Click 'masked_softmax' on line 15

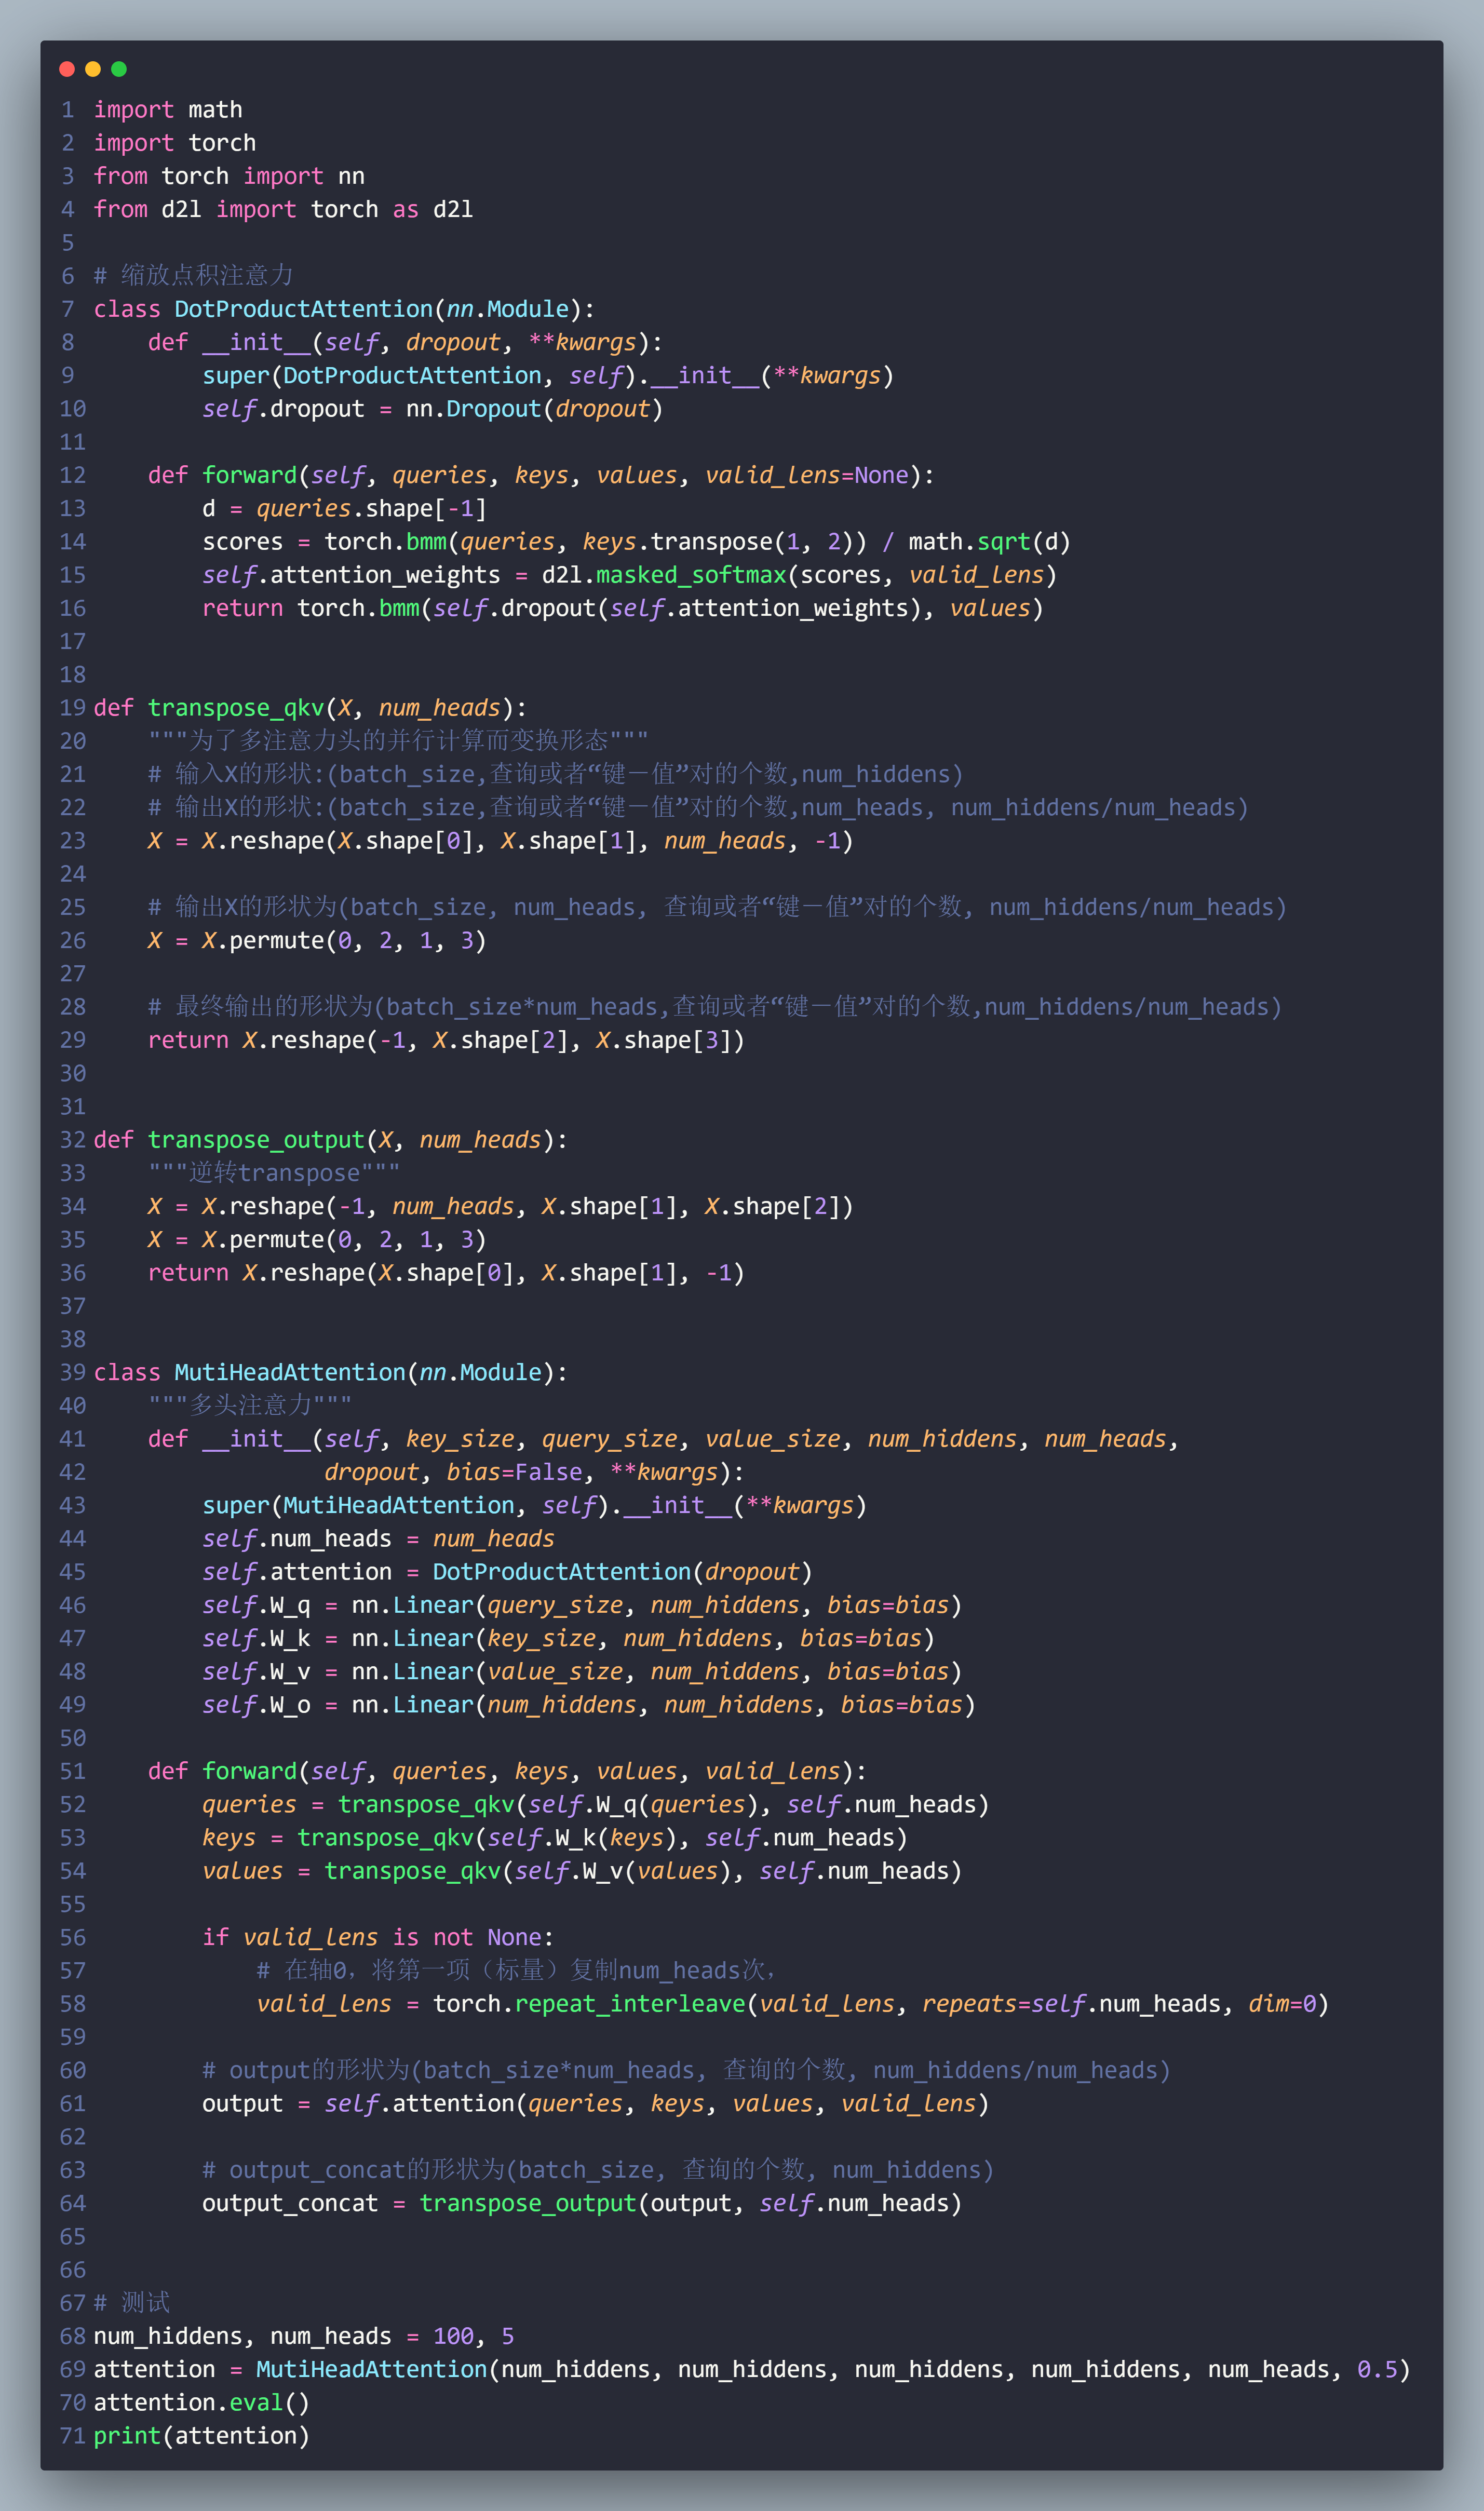click(x=691, y=575)
